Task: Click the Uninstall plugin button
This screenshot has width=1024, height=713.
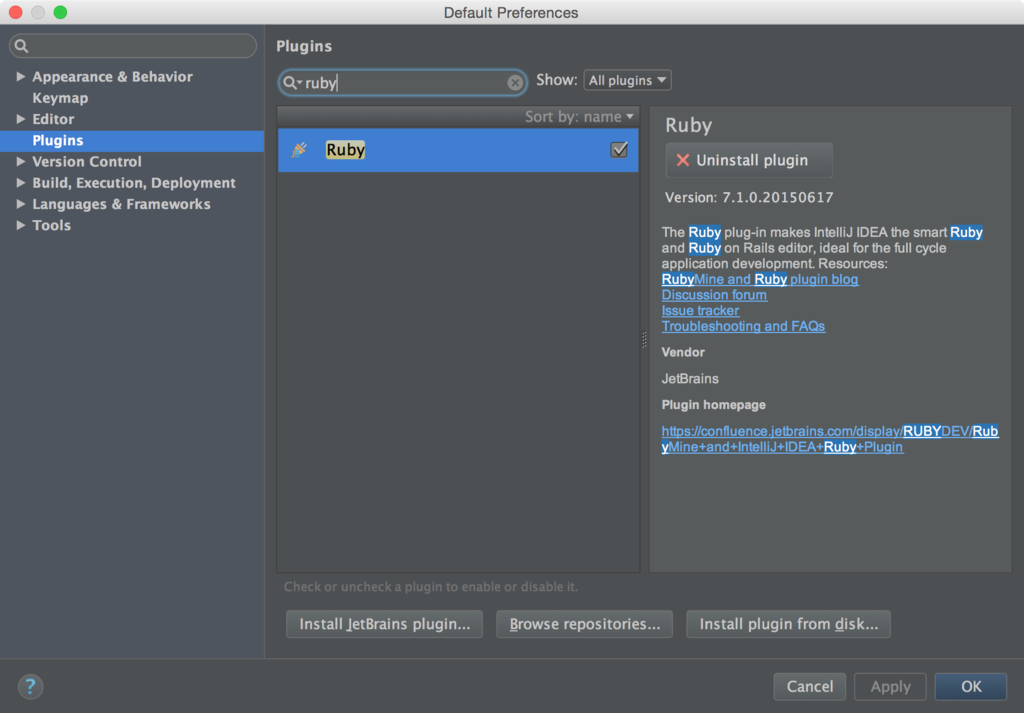Action: [749, 161]
